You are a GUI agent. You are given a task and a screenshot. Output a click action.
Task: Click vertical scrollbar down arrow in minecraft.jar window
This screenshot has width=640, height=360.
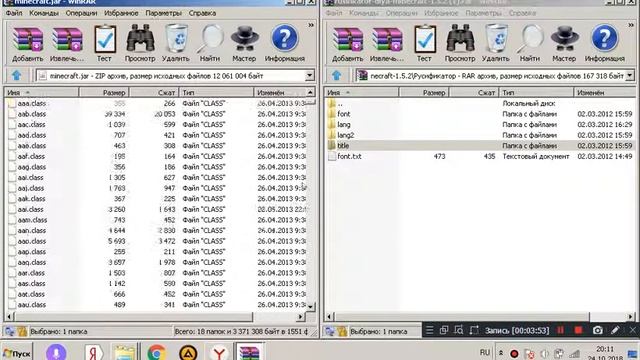click(x=310, y=306)
